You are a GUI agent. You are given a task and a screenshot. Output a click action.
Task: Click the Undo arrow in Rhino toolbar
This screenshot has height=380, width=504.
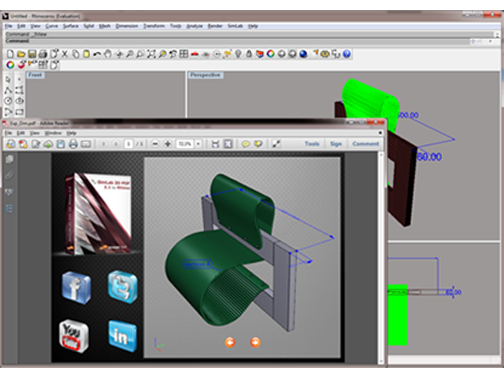point(97,54)
